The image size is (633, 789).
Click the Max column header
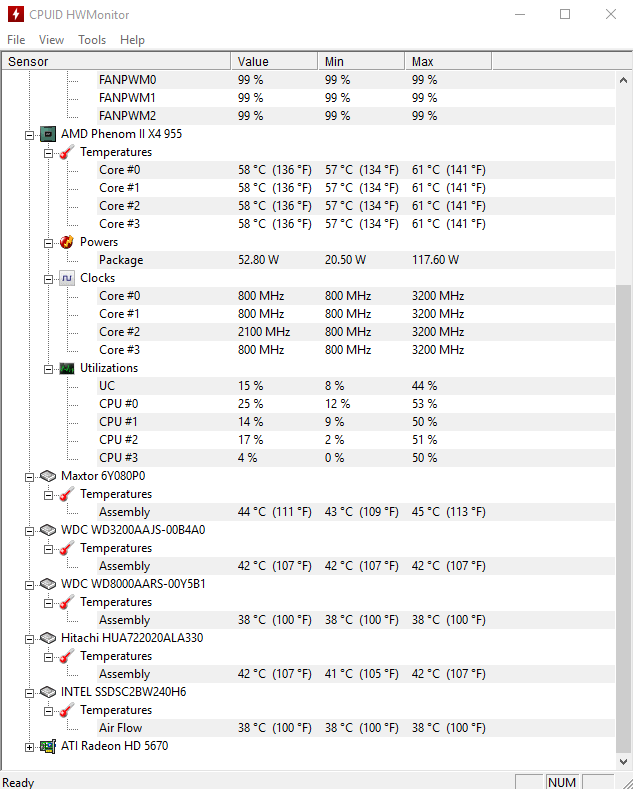click(448, 61)
